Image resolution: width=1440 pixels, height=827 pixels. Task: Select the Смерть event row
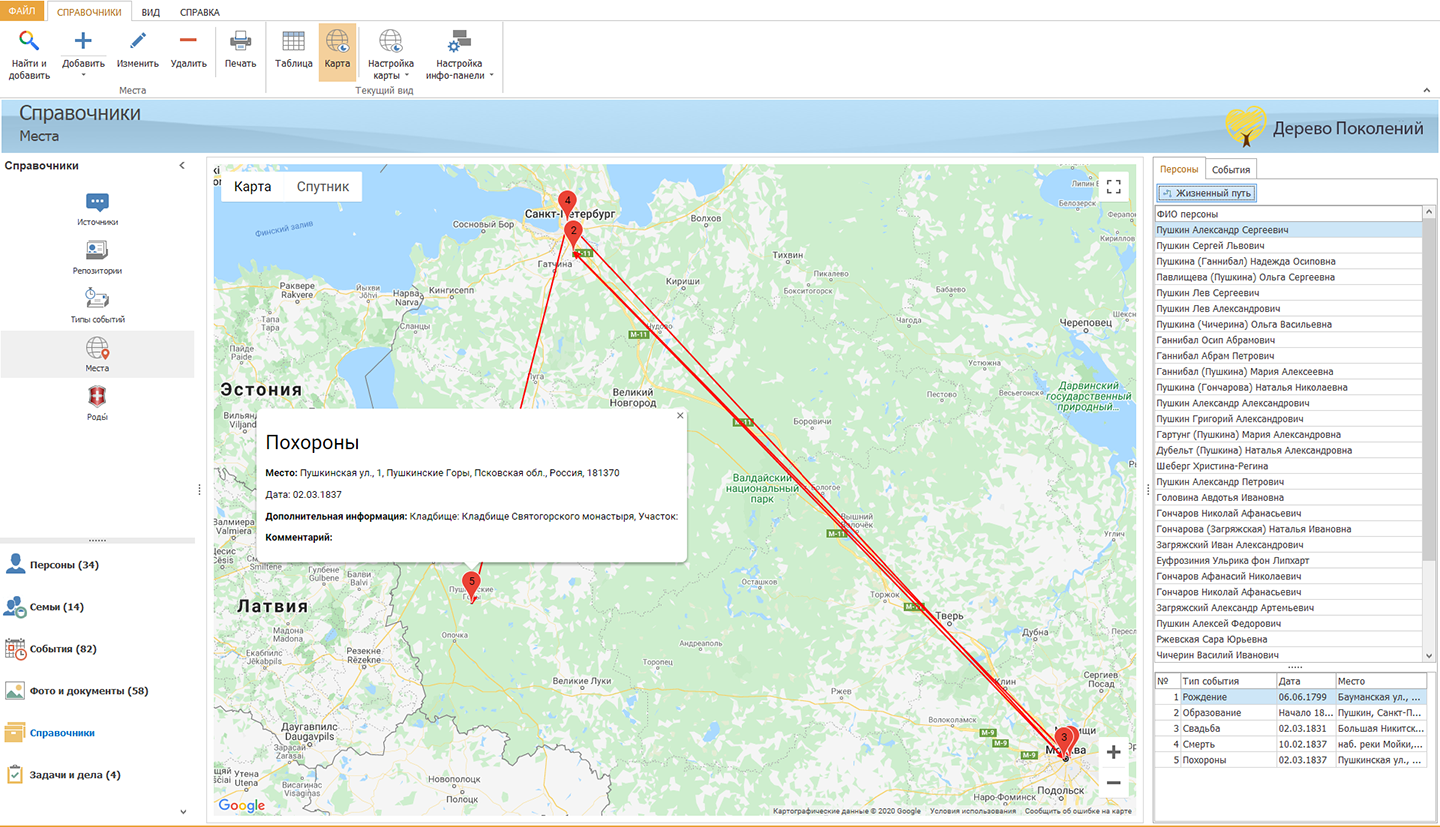click(1290, 744)
